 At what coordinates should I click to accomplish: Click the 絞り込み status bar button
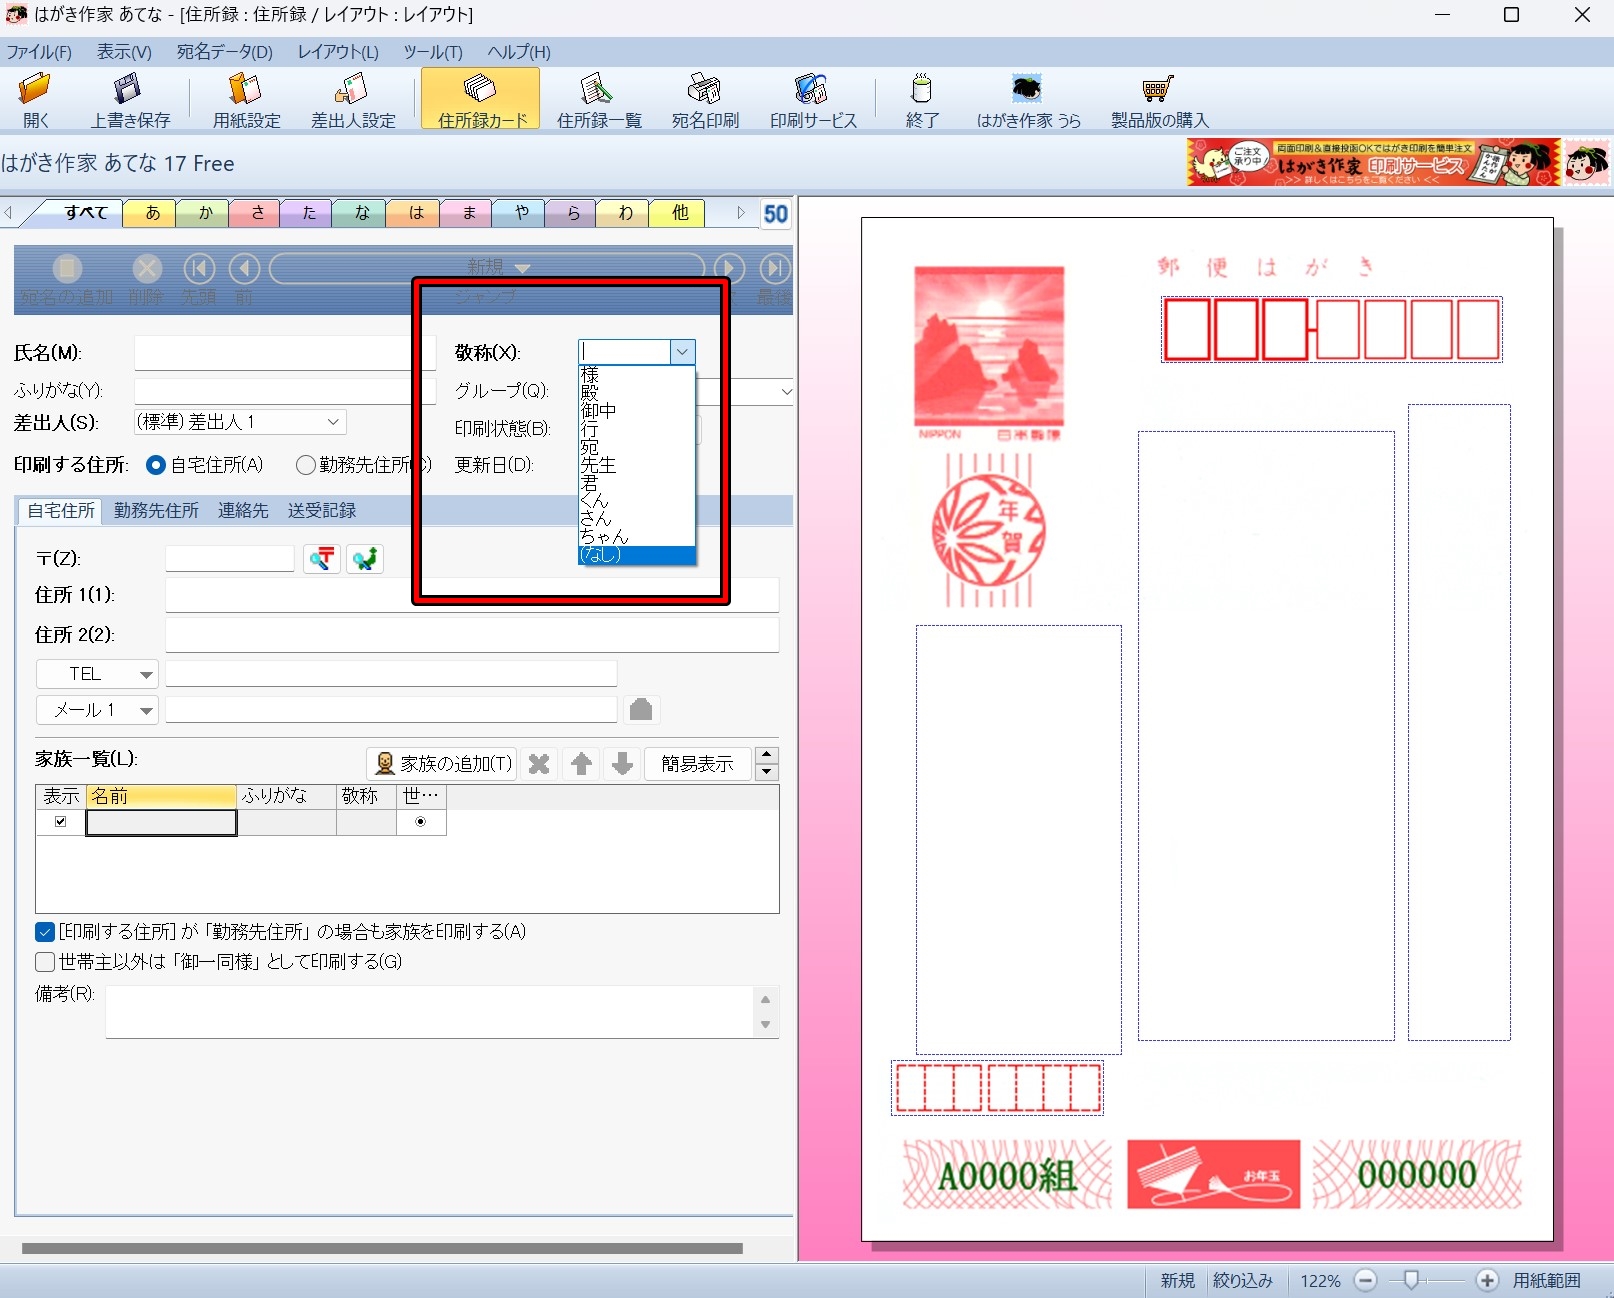1243,1280
